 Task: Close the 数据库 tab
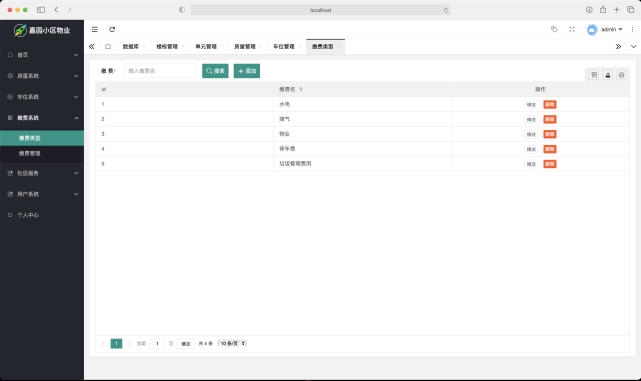(x=144, y=47)
